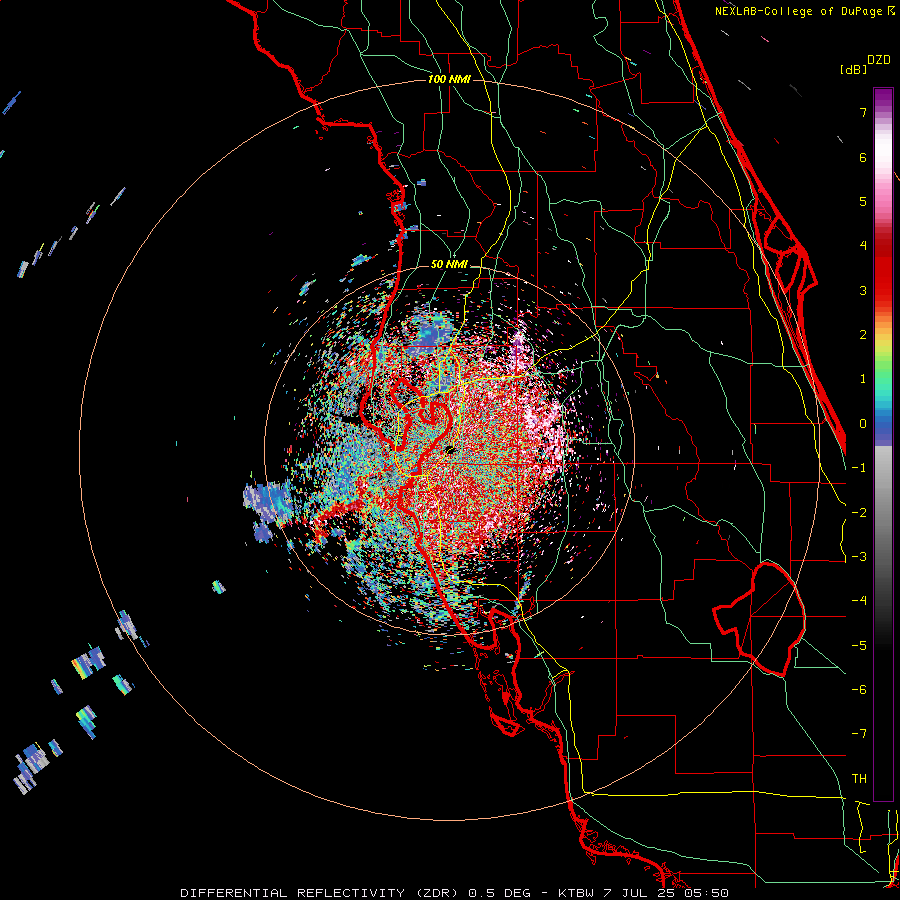Select the -4 value on the dB scale

pyautogui.click(x=859, y=601)
